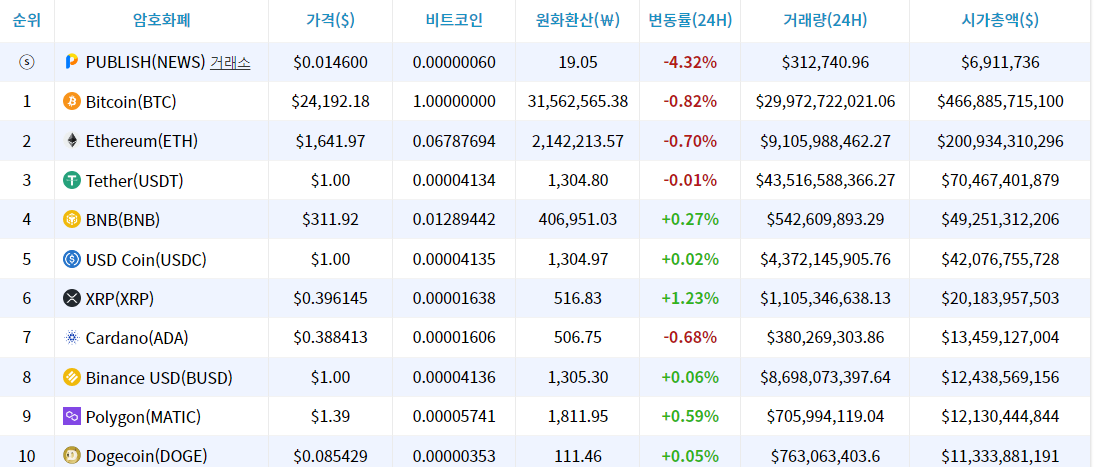Select XRP price $0.396145
The height and width of the screenshot is (467, 1095).
(330, 299)
